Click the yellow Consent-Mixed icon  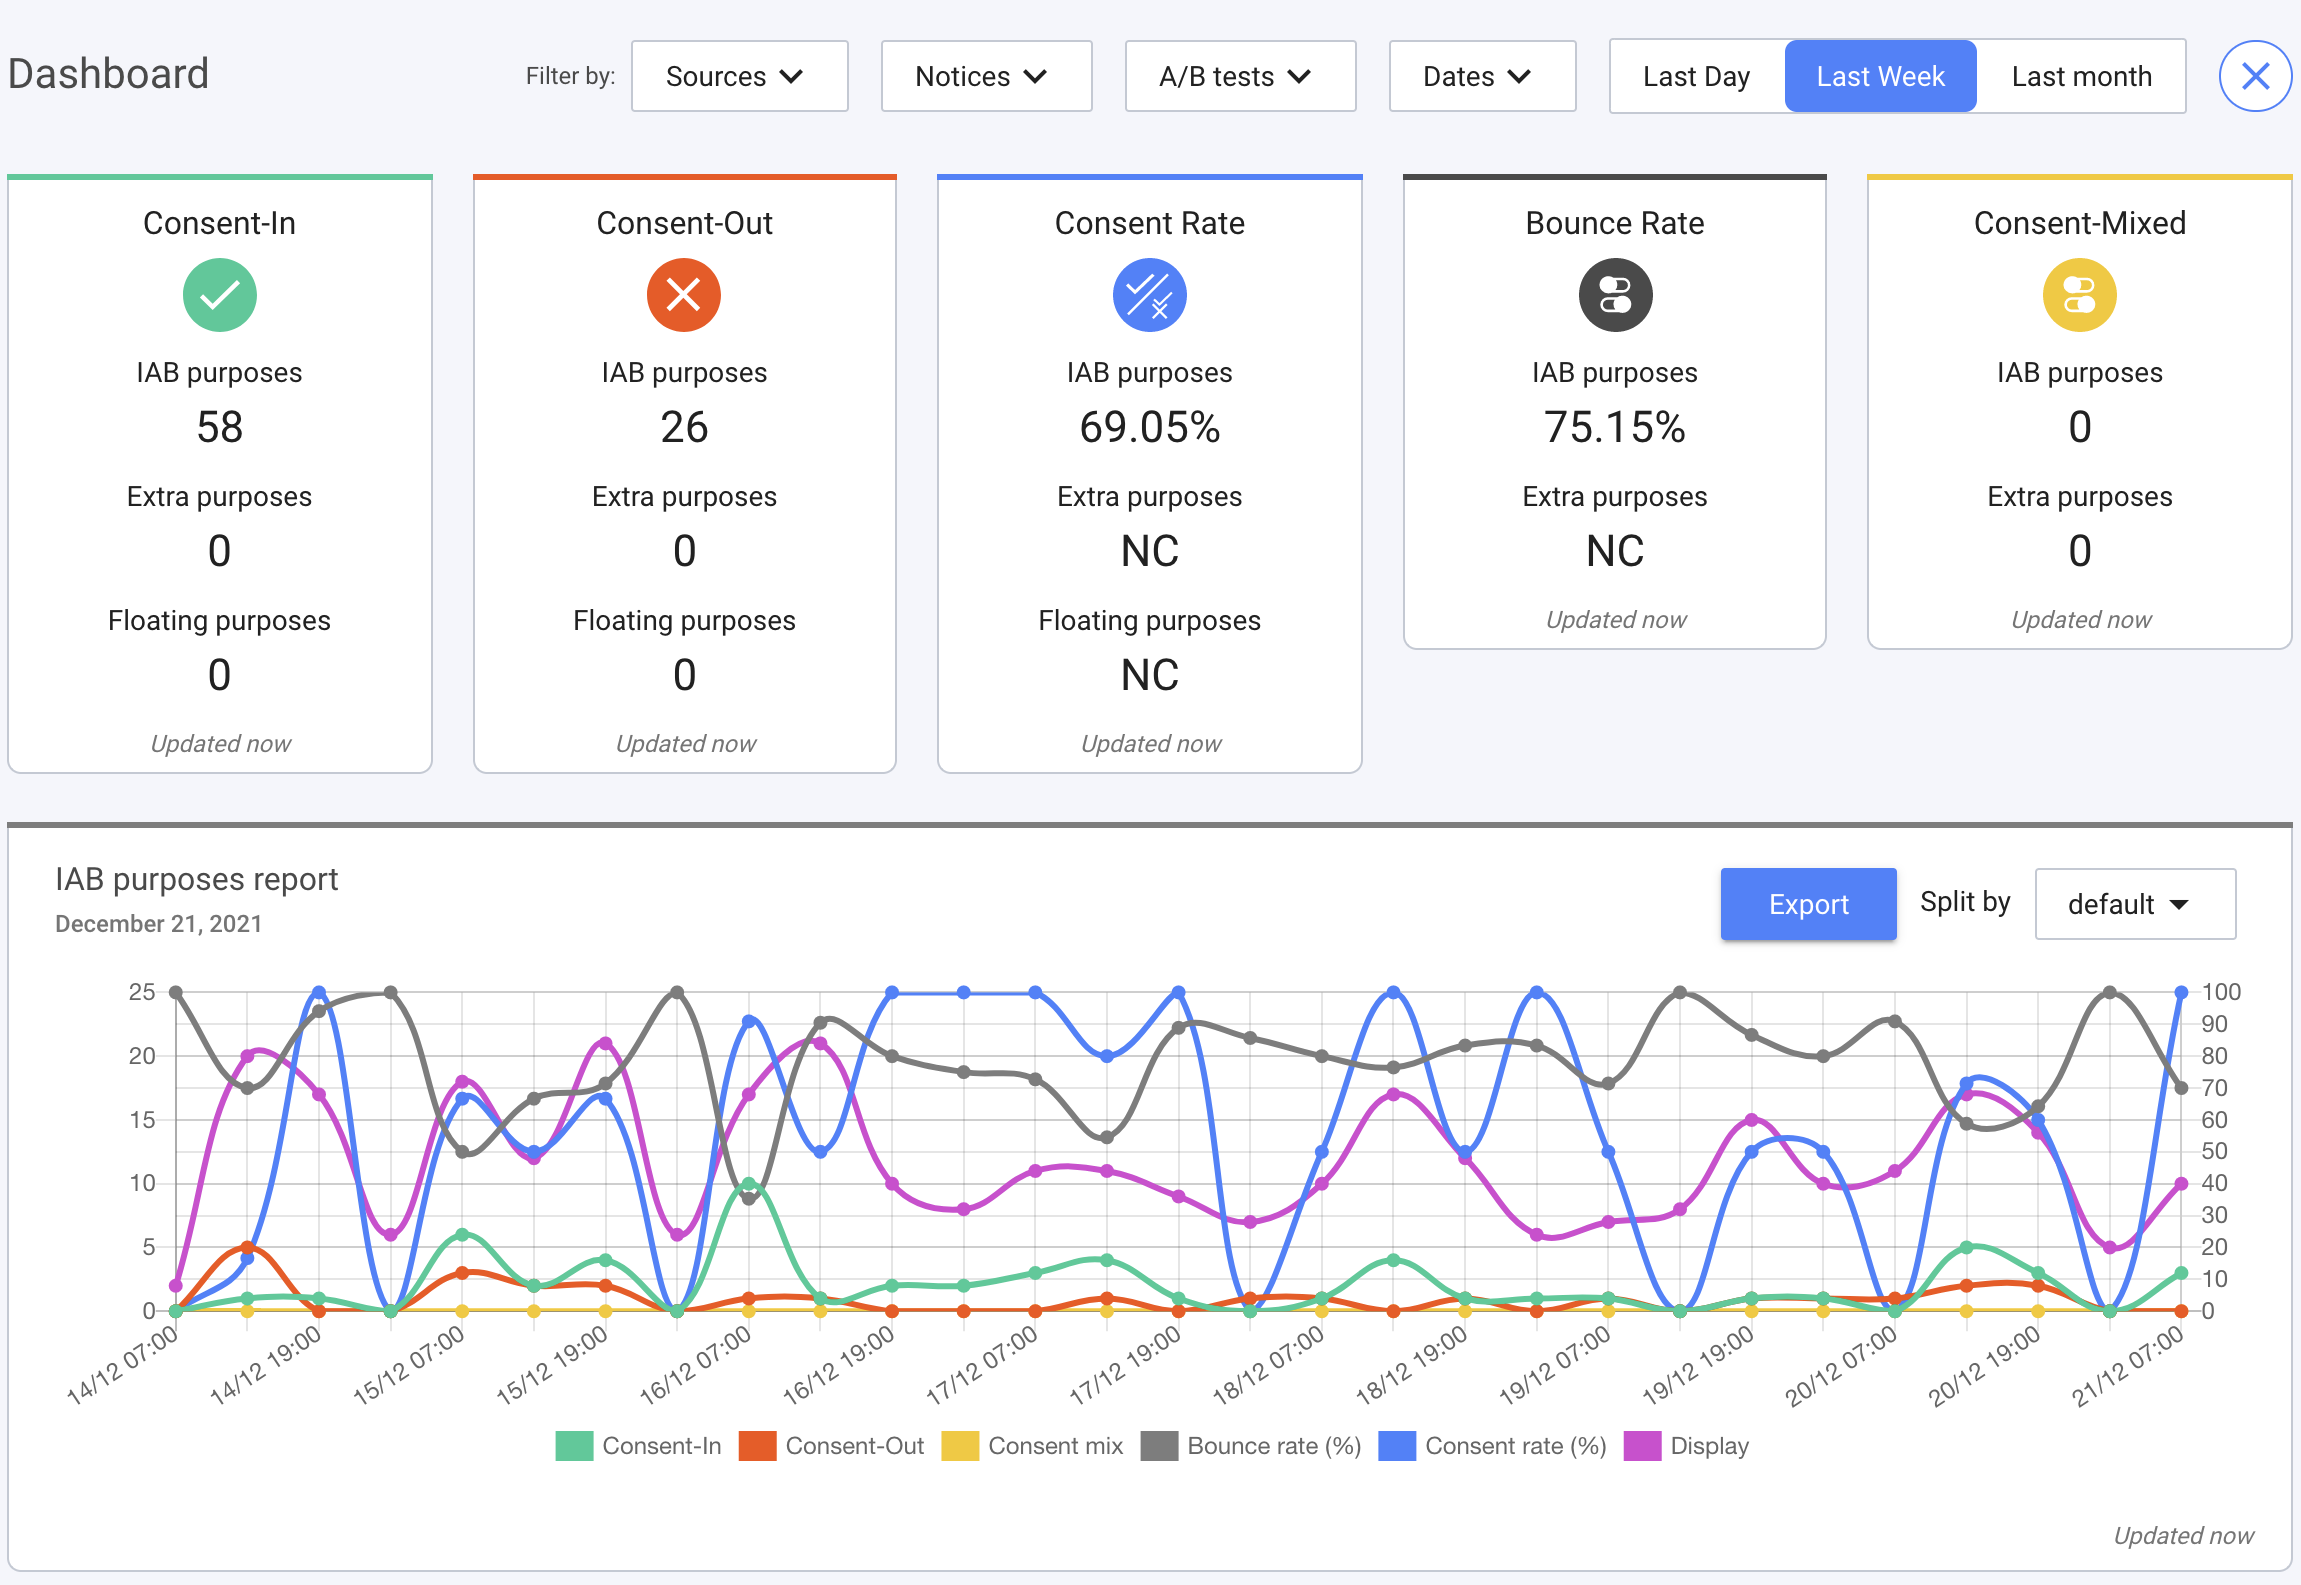(x=2079, y=295)
